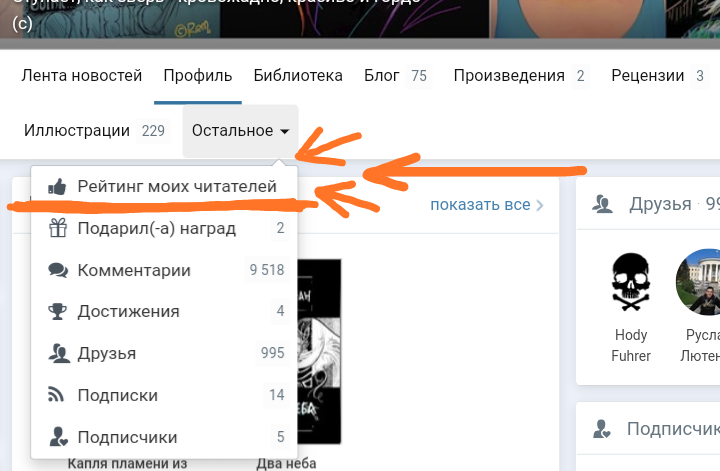Screen dimensions: 720x471
Task: Click the thumbs-up icon beside Рейтинг моих читателей
Action: tap(58, 187)
